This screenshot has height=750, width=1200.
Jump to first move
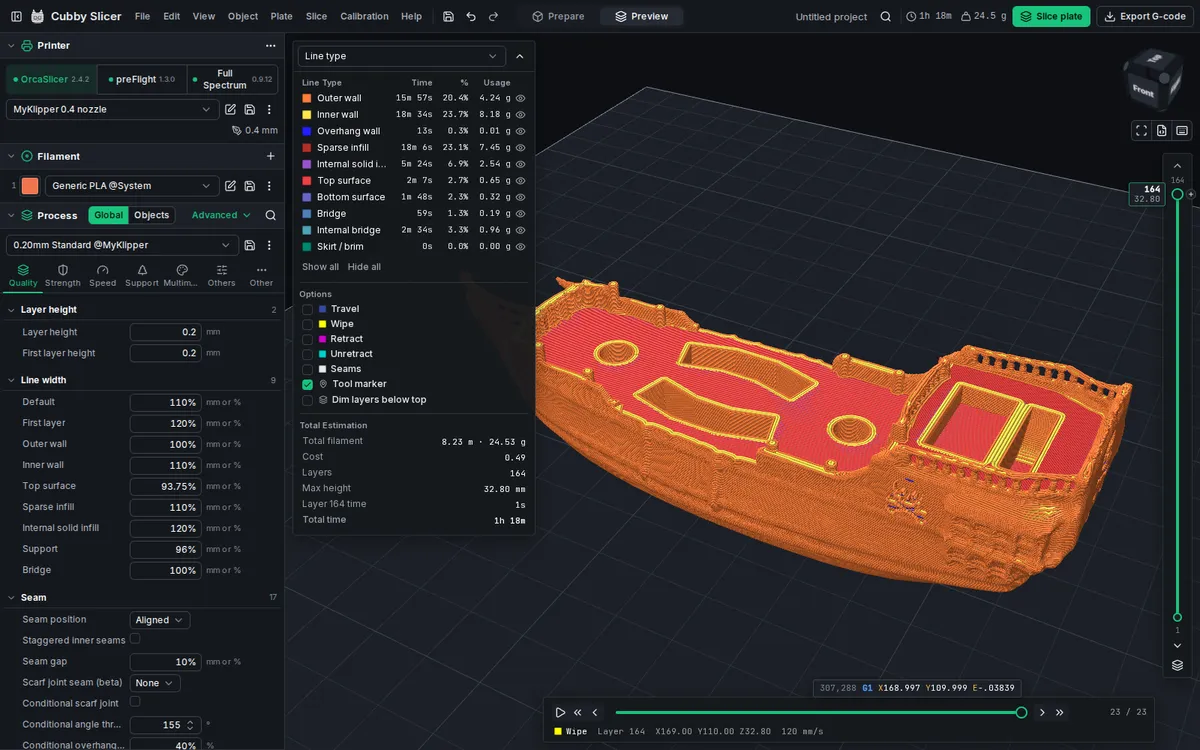(578, 712)
